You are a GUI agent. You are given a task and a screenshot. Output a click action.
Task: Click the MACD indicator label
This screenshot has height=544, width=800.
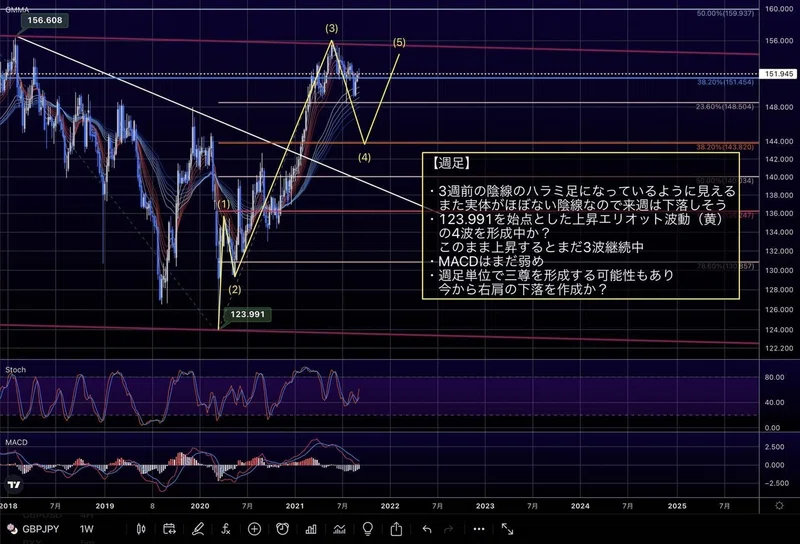(16, 442)
